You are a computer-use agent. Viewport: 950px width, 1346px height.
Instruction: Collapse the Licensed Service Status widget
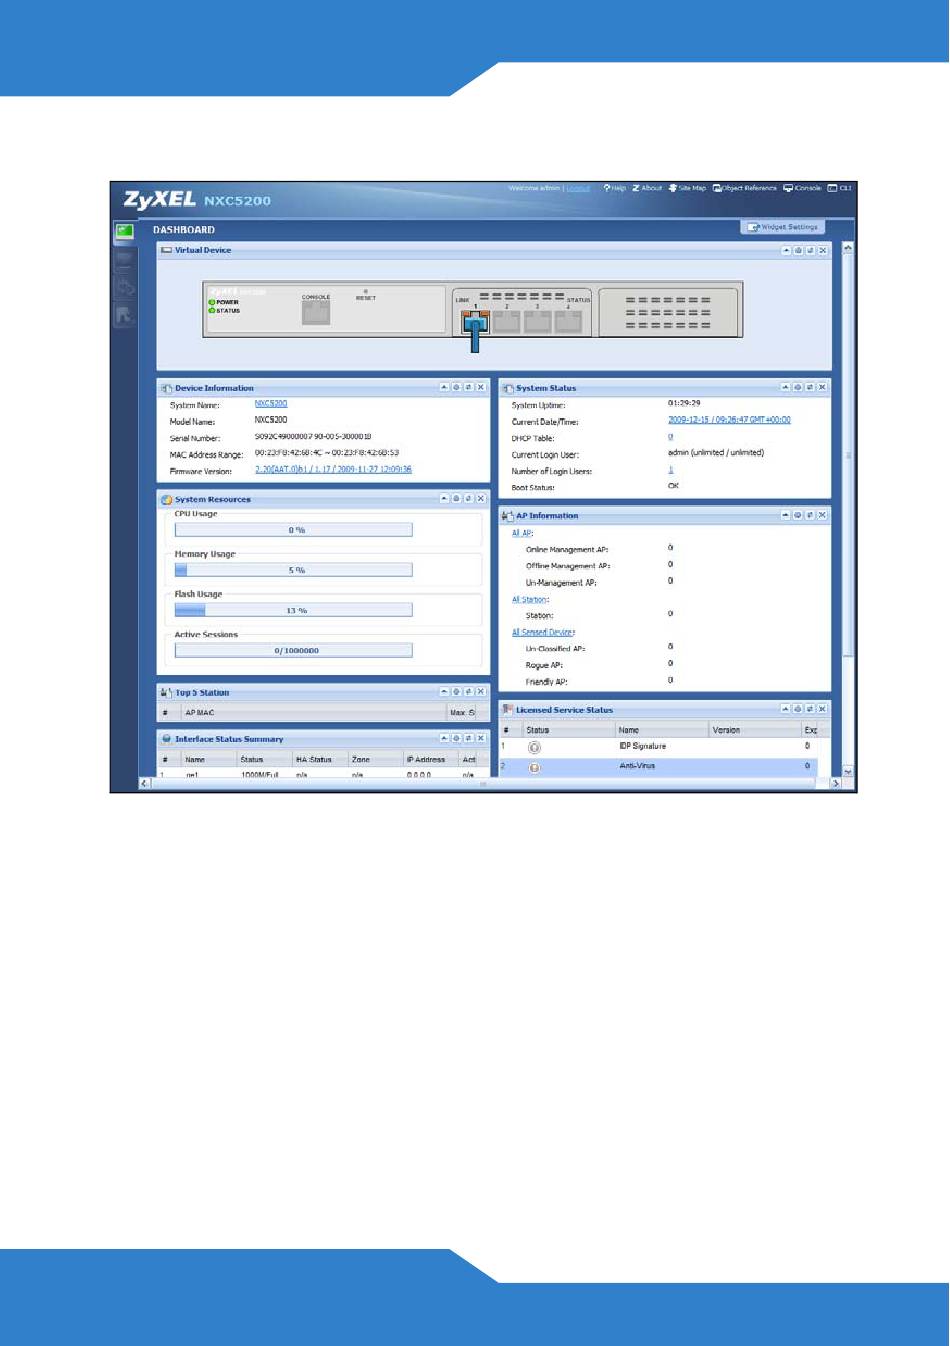[786, 710]
